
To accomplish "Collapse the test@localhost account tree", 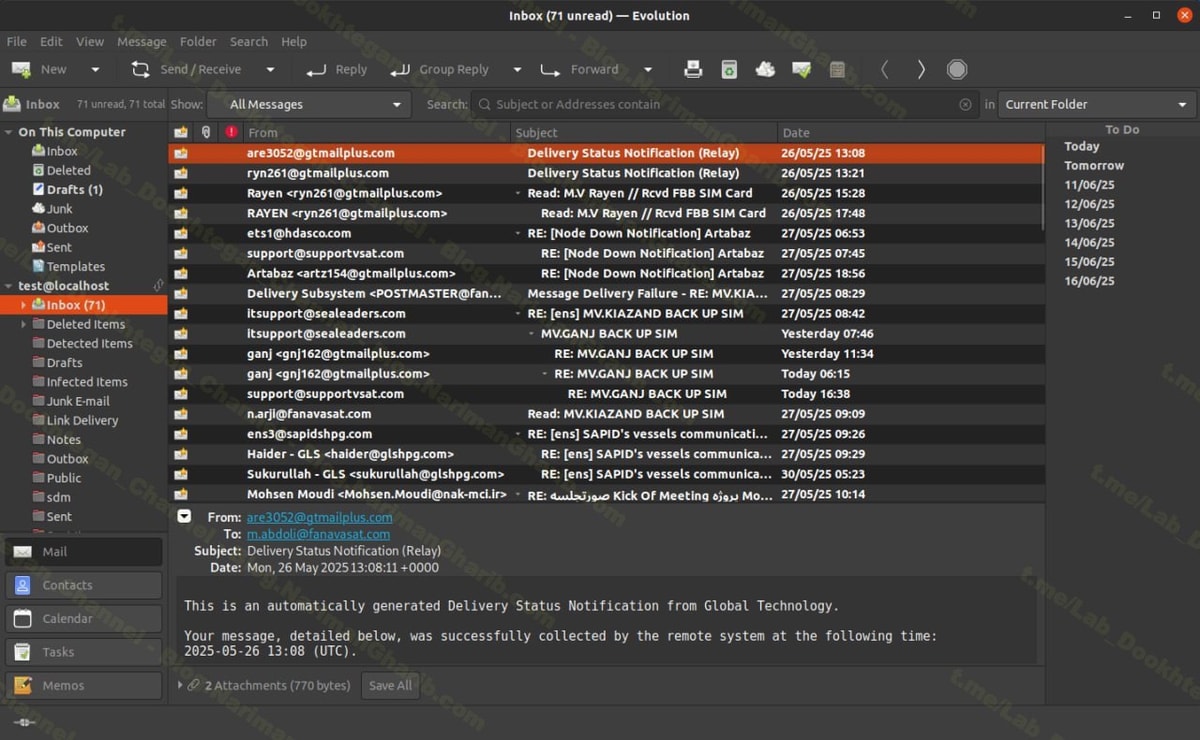I will click(9, 286).
